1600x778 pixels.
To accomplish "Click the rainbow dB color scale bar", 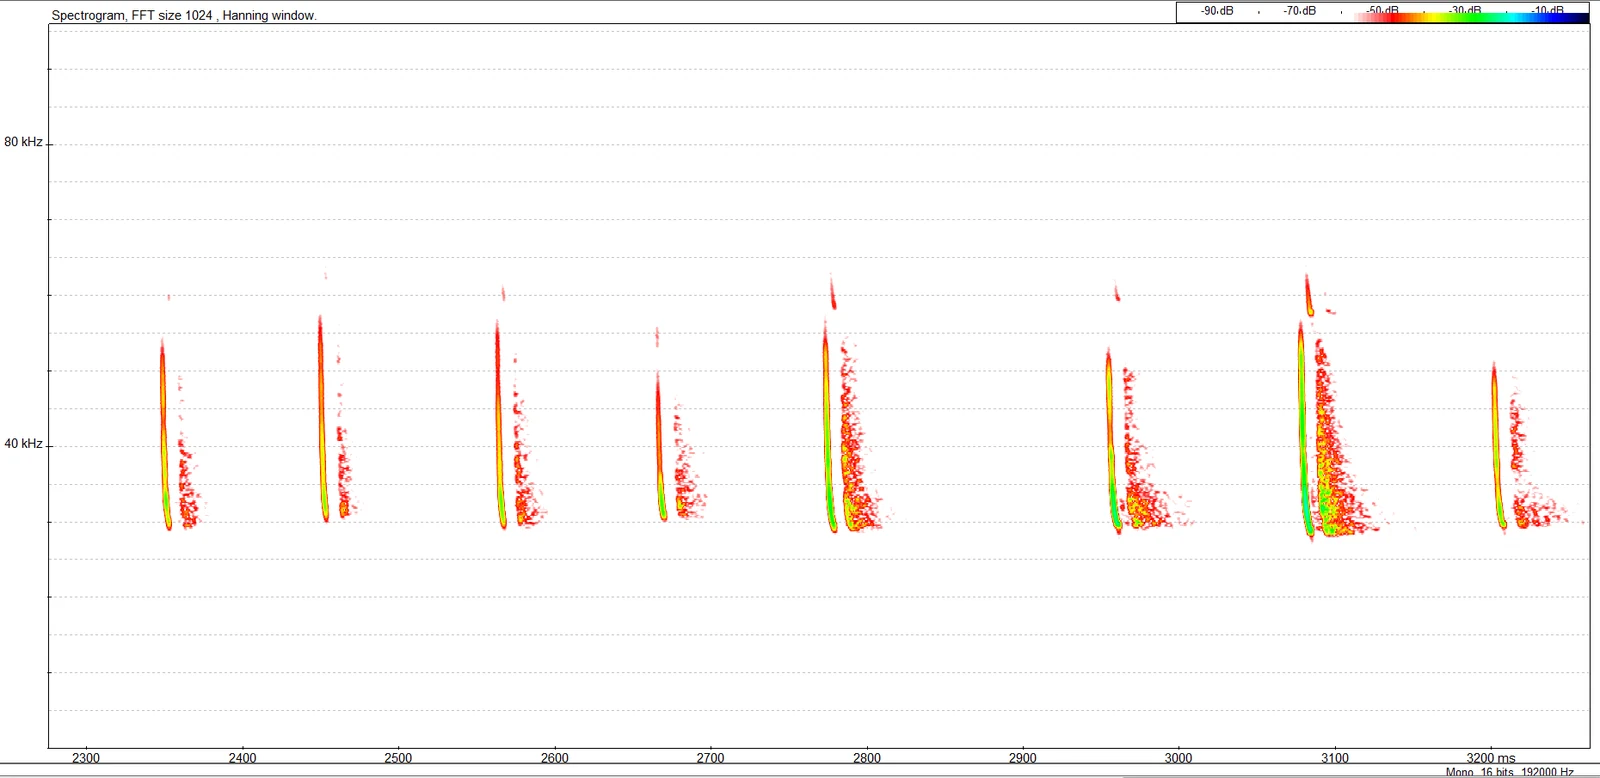I will (1472, 18).
